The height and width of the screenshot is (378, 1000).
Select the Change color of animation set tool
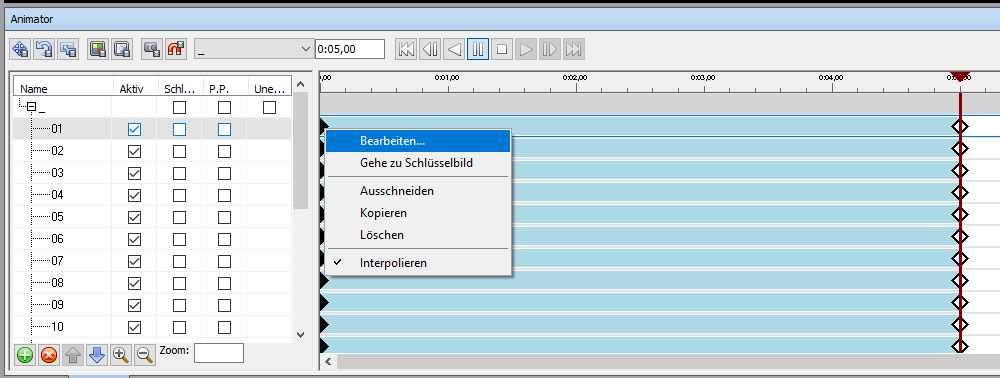[98, 49]
